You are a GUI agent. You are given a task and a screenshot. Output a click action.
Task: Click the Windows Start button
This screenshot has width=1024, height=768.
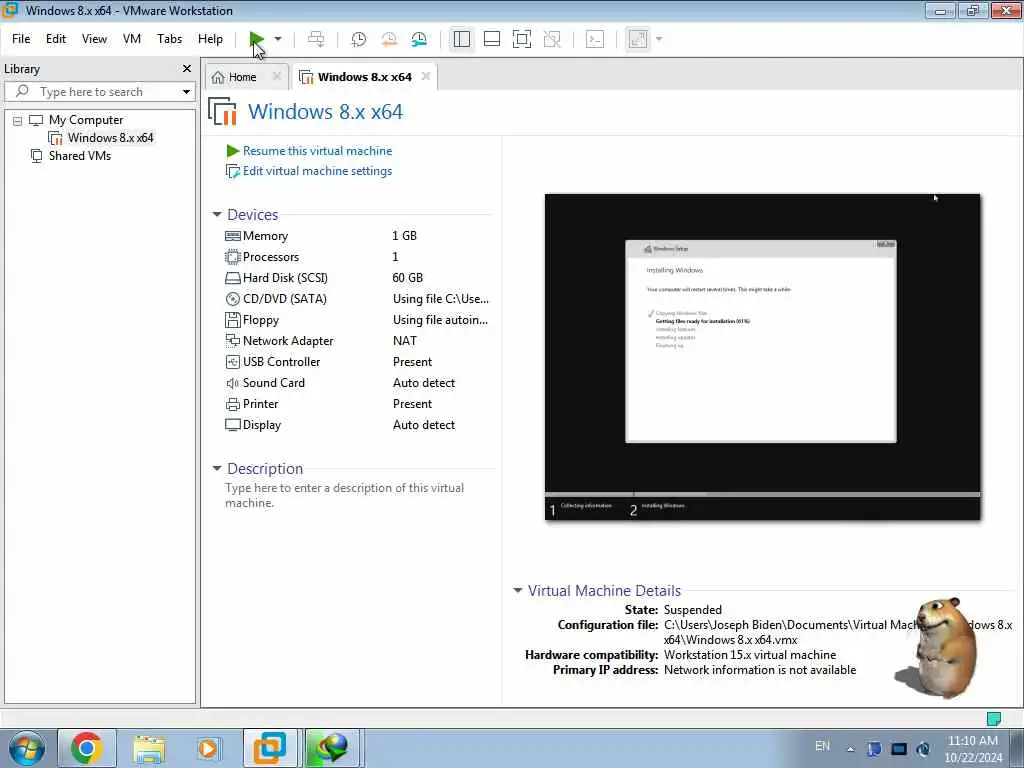27,748
